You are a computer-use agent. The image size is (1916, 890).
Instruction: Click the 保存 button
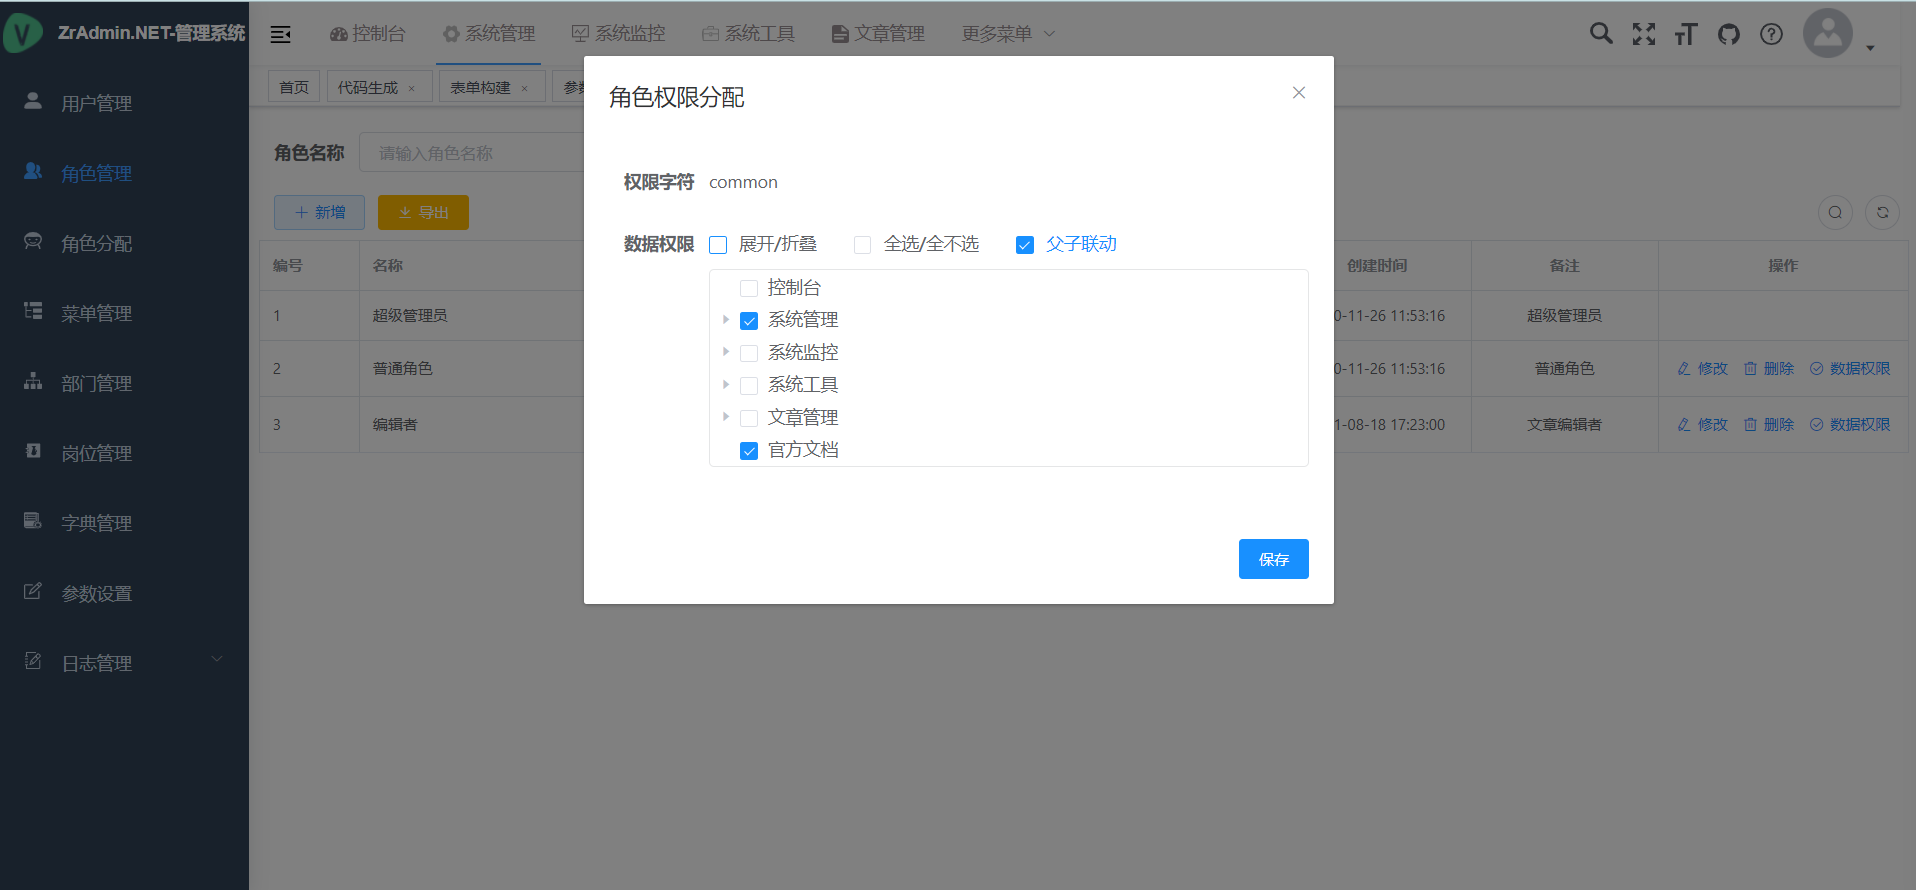(1273, 559)
